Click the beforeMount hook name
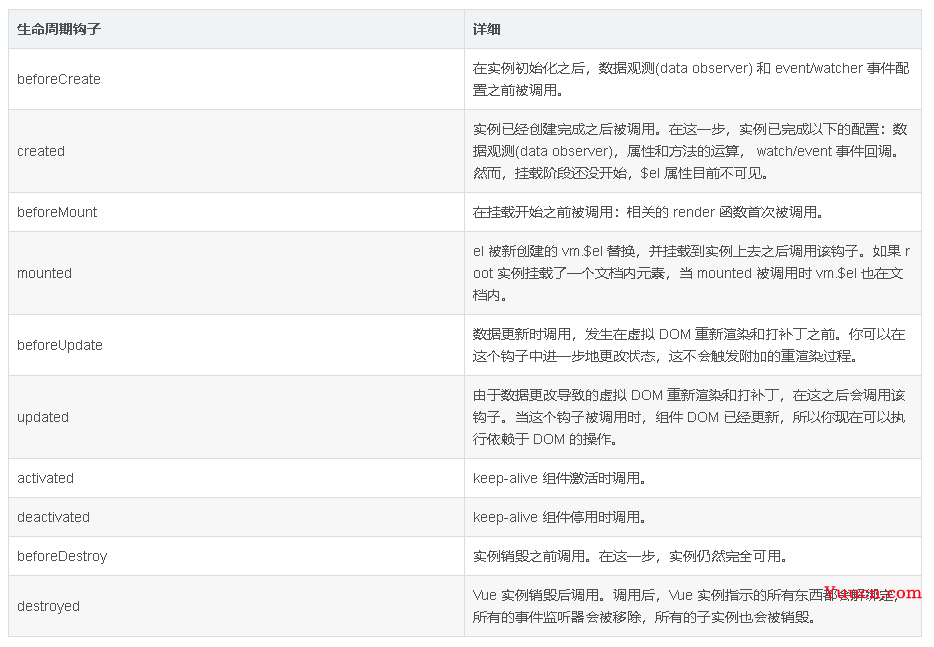 point(57,212)
